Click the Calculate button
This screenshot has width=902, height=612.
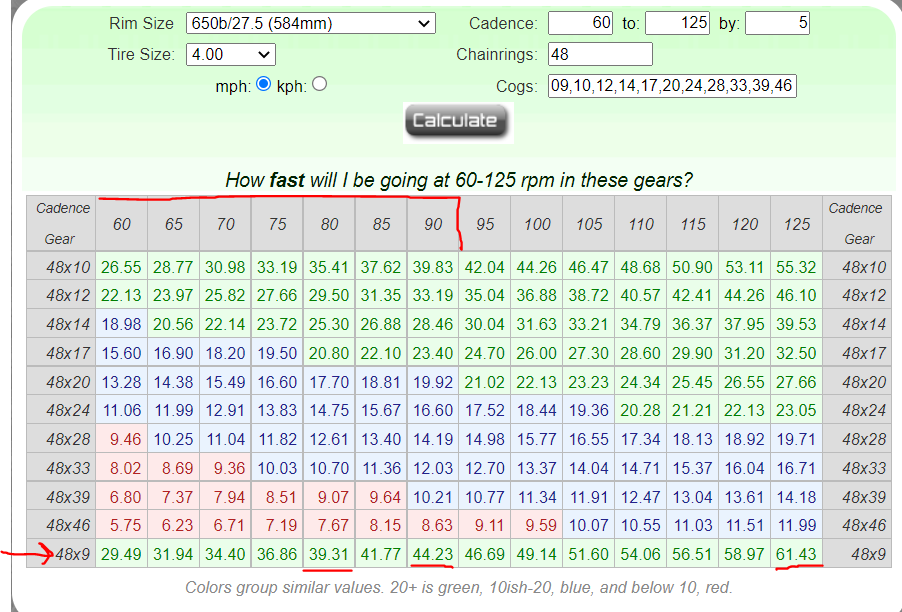coord(457,121)
